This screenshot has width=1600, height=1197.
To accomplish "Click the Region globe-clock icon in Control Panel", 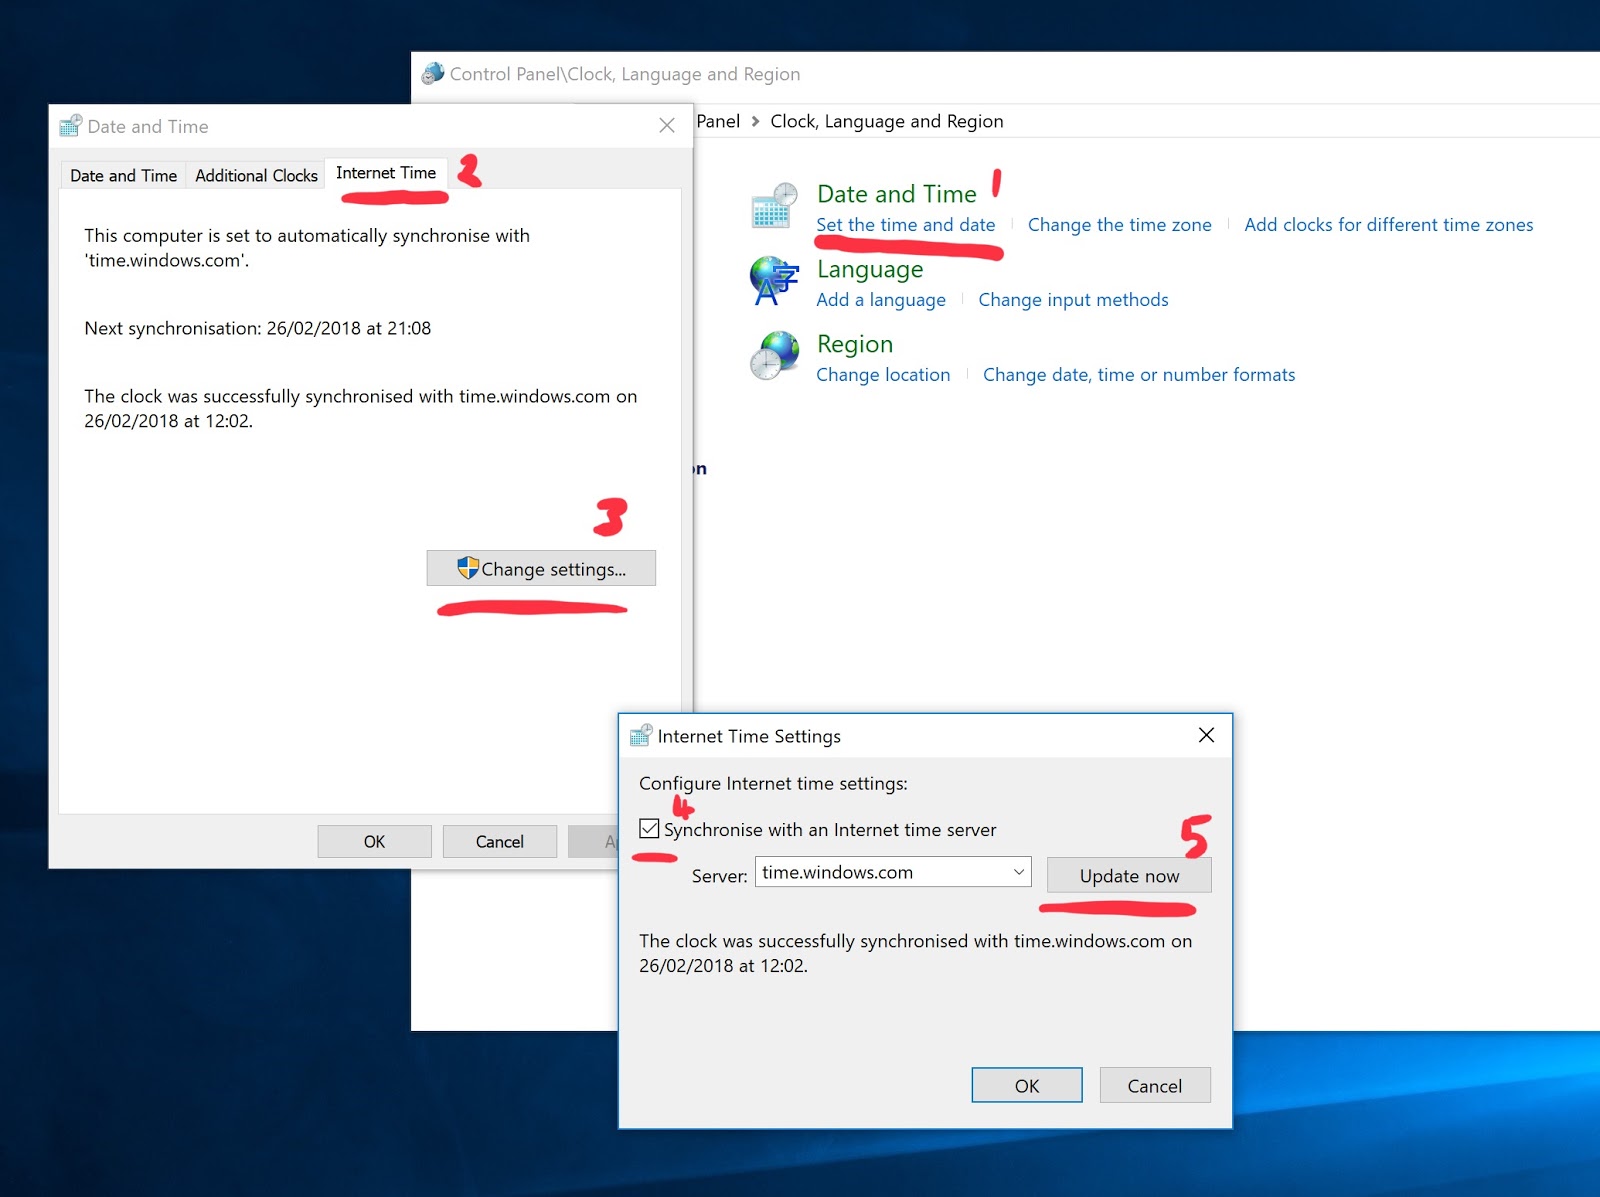I will coord(775,356).
